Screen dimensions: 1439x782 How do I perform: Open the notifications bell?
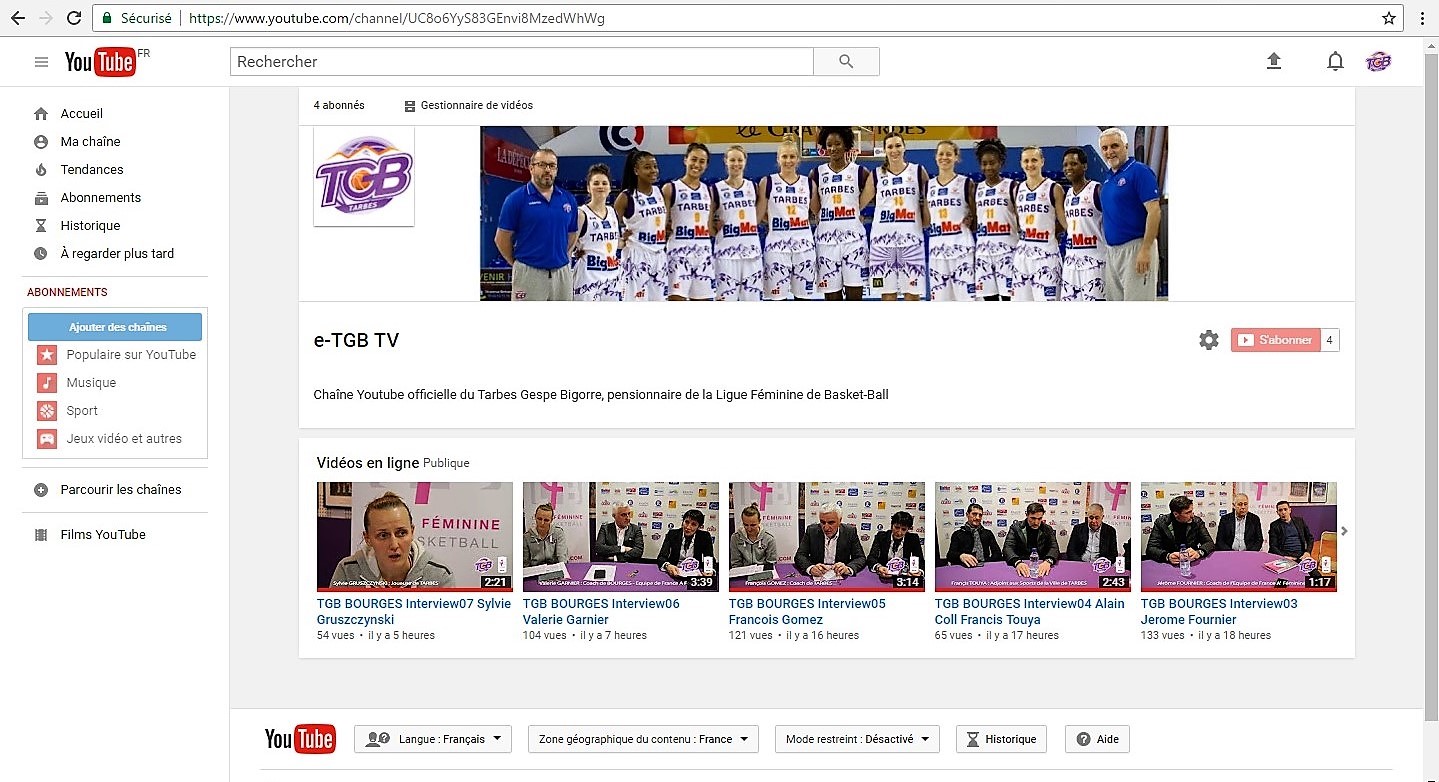(1335, 61)
